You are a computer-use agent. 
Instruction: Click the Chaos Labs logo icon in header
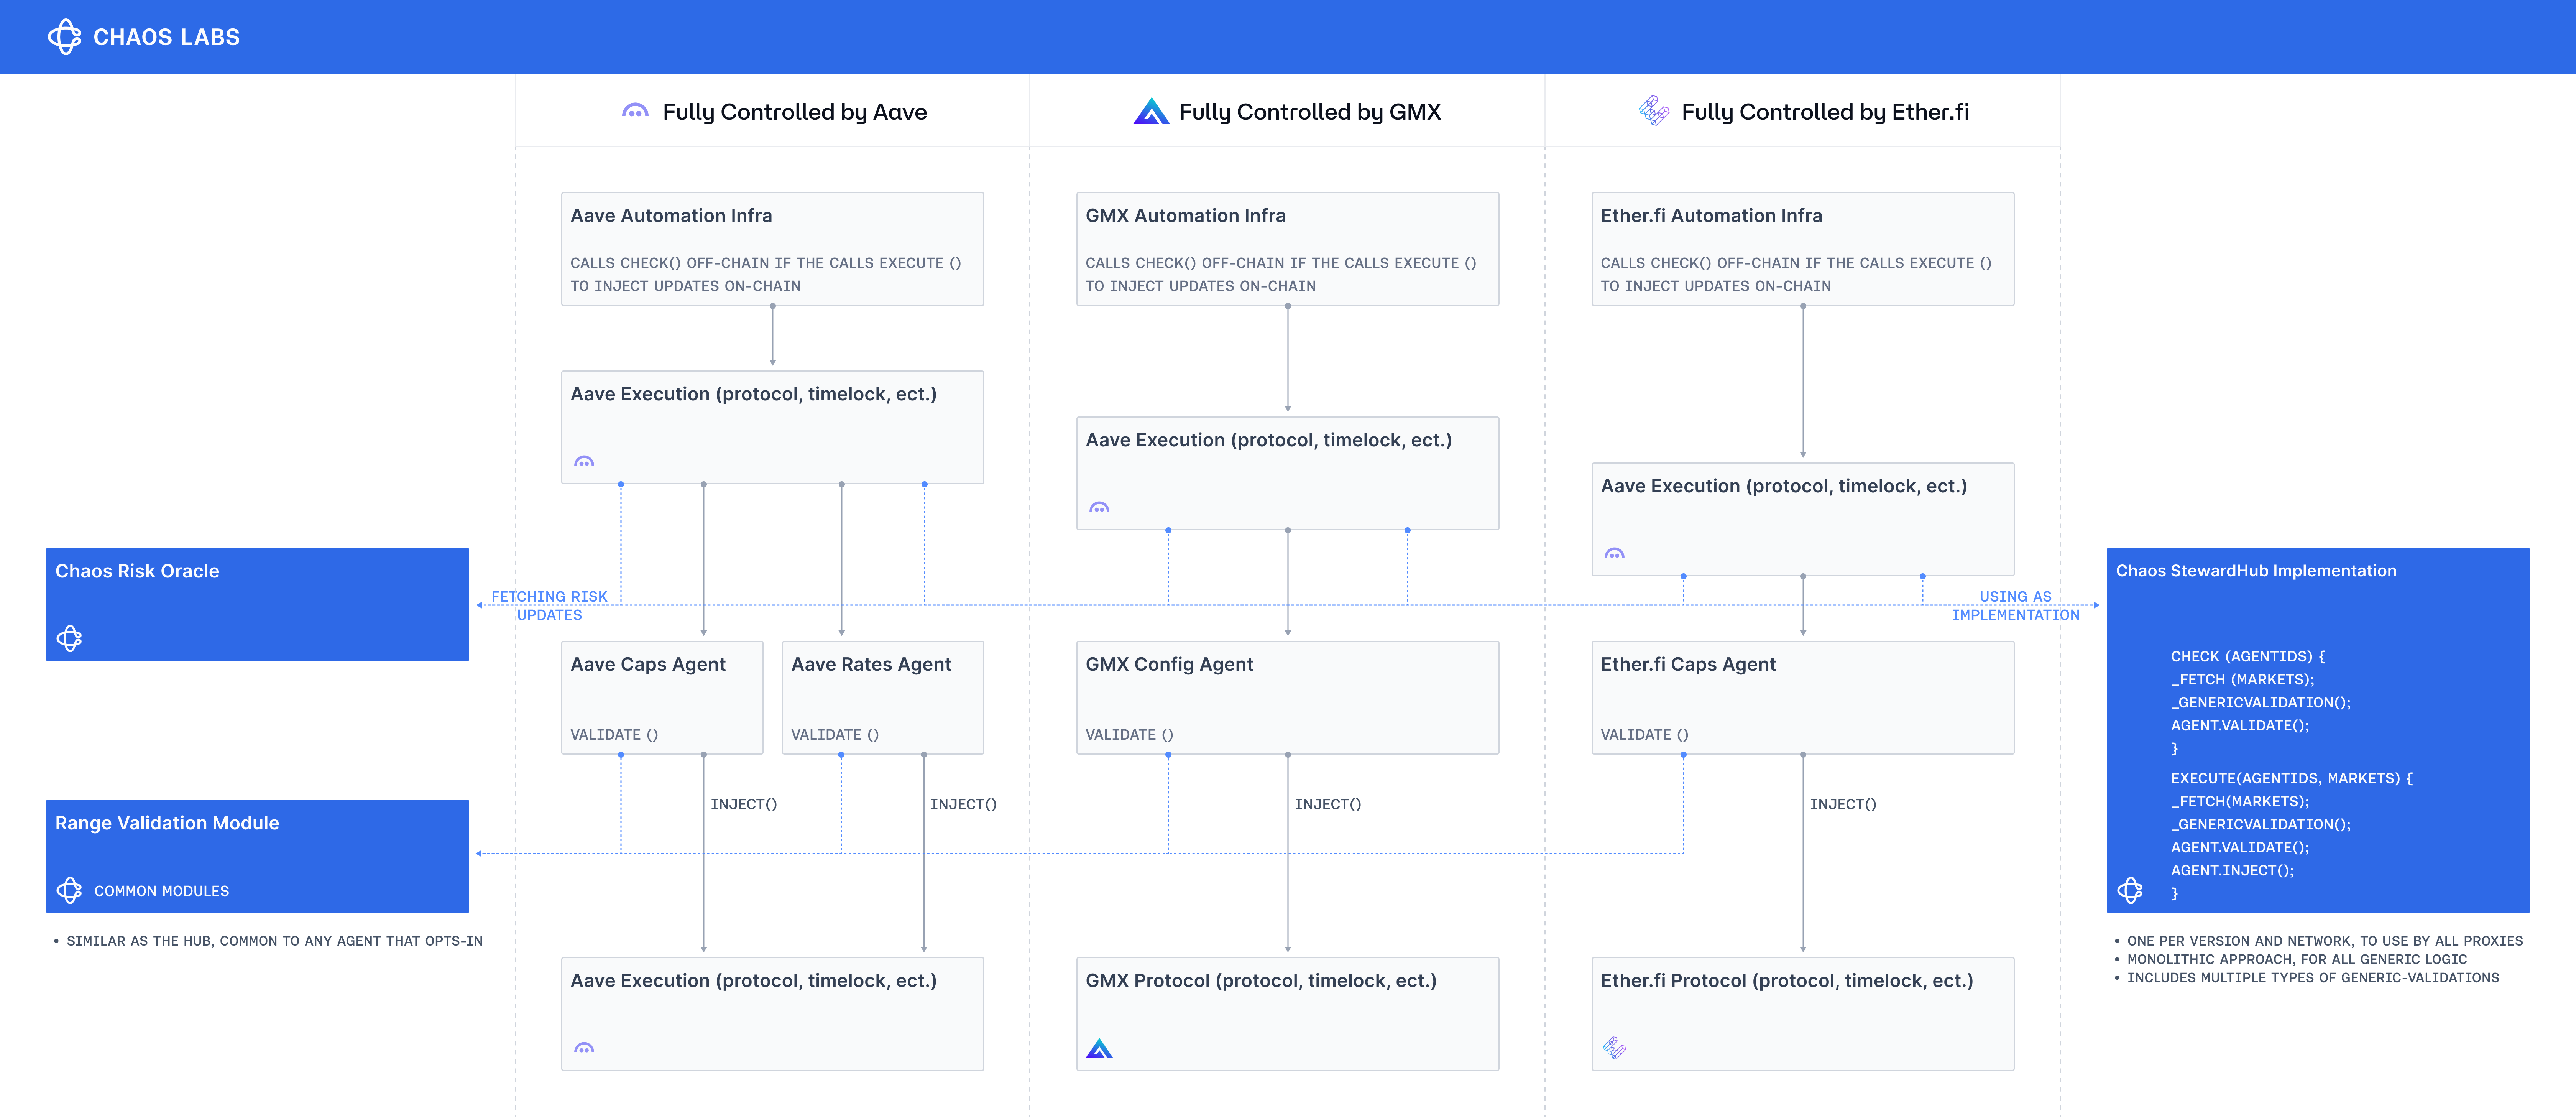click(x=64, y=37)
